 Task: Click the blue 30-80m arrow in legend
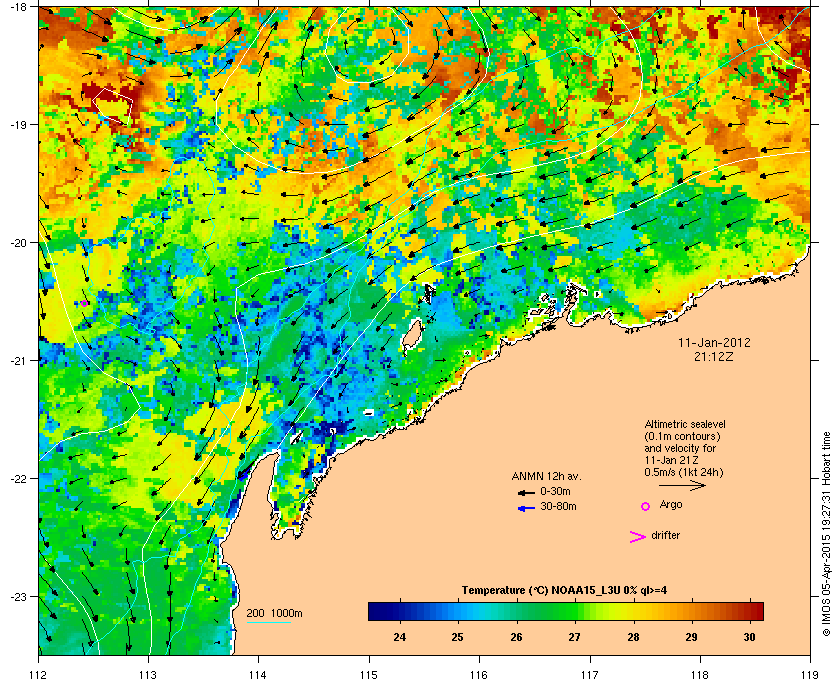pos(526,508)
